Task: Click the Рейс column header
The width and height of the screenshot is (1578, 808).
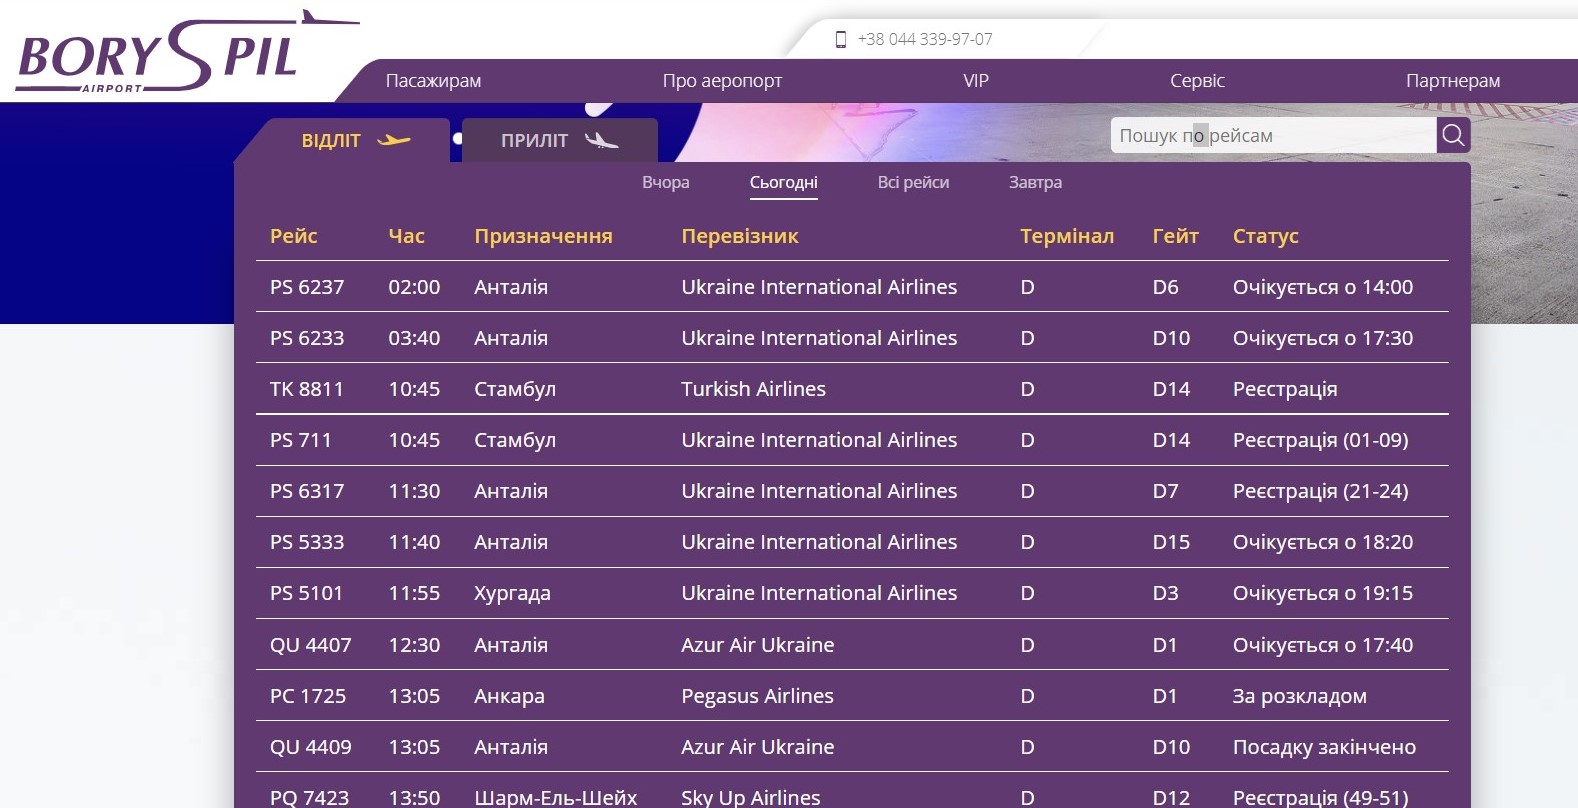Action: tap(293, 236)
